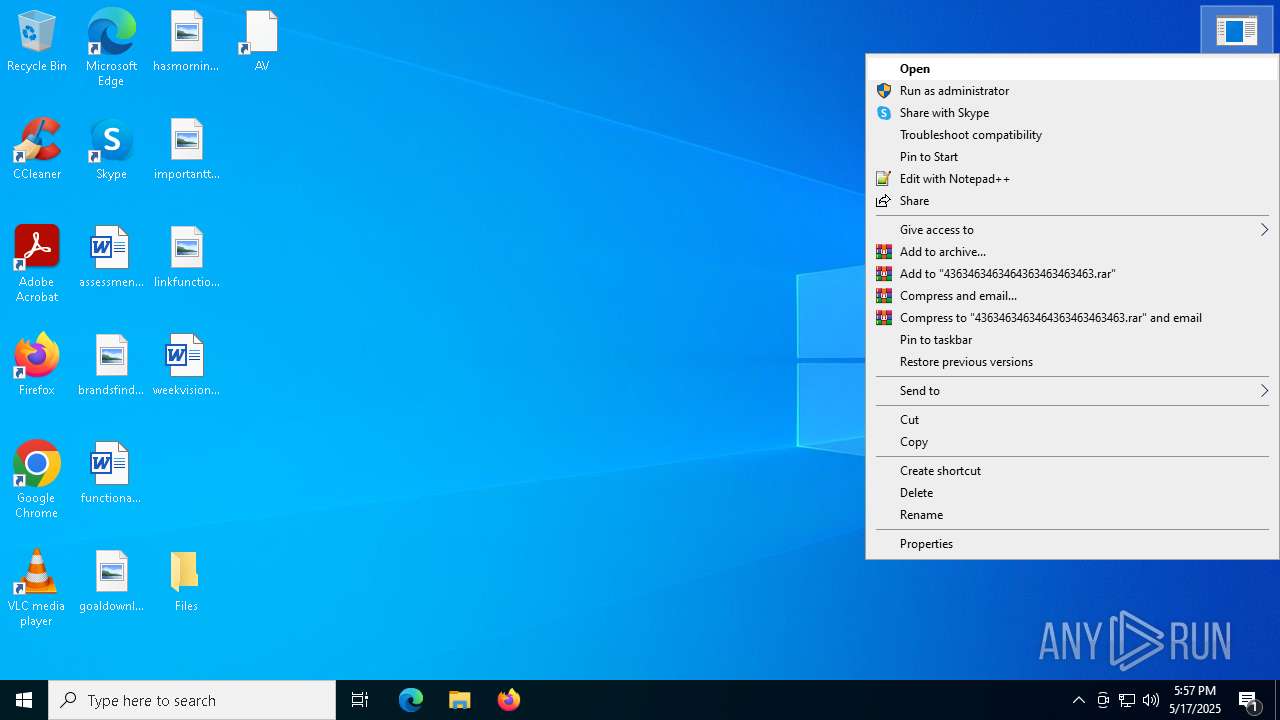Launch the VLC media player shortcut
The width and height of the screenshot is (1280, 720).
pos(37,588)
